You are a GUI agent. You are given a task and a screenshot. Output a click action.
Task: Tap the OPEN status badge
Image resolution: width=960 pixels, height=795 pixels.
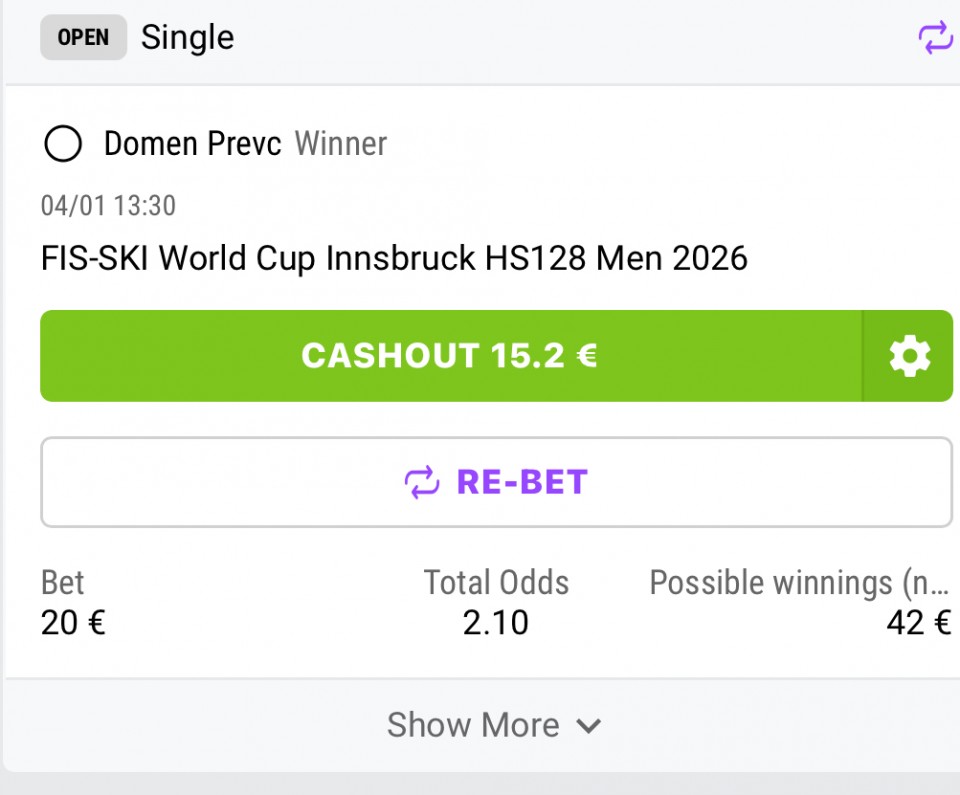(83, 38)
